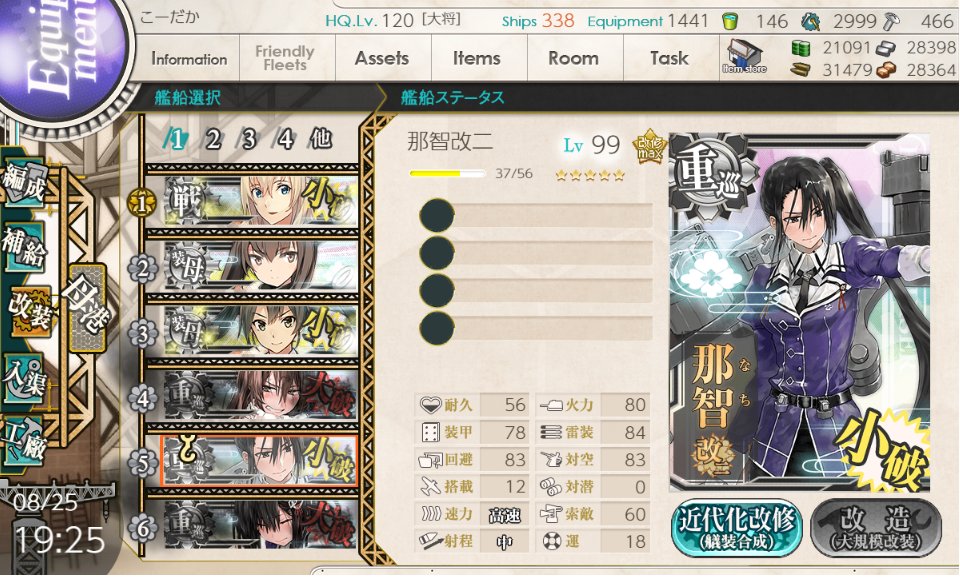Open the Task menu
Screen dimensions: 960x577
(x=669, y=59)
